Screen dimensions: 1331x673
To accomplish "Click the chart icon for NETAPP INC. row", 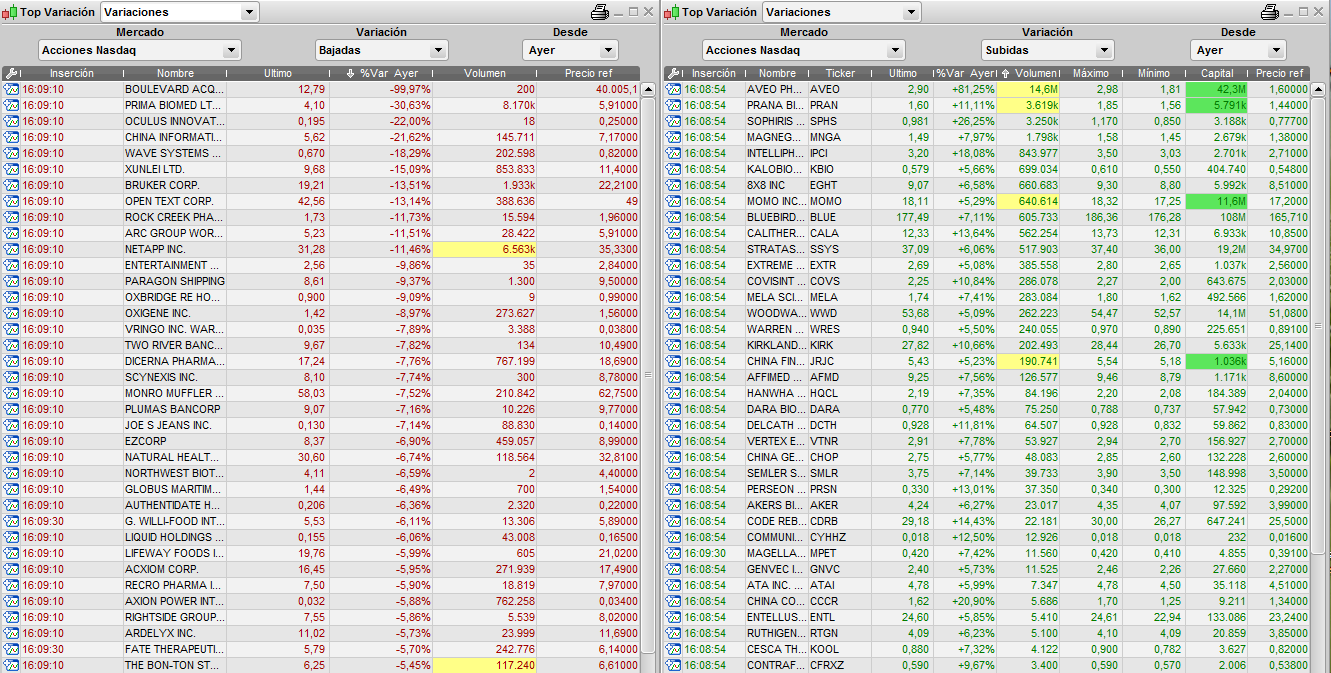I will pyautogui.click(x=11, y=249).
